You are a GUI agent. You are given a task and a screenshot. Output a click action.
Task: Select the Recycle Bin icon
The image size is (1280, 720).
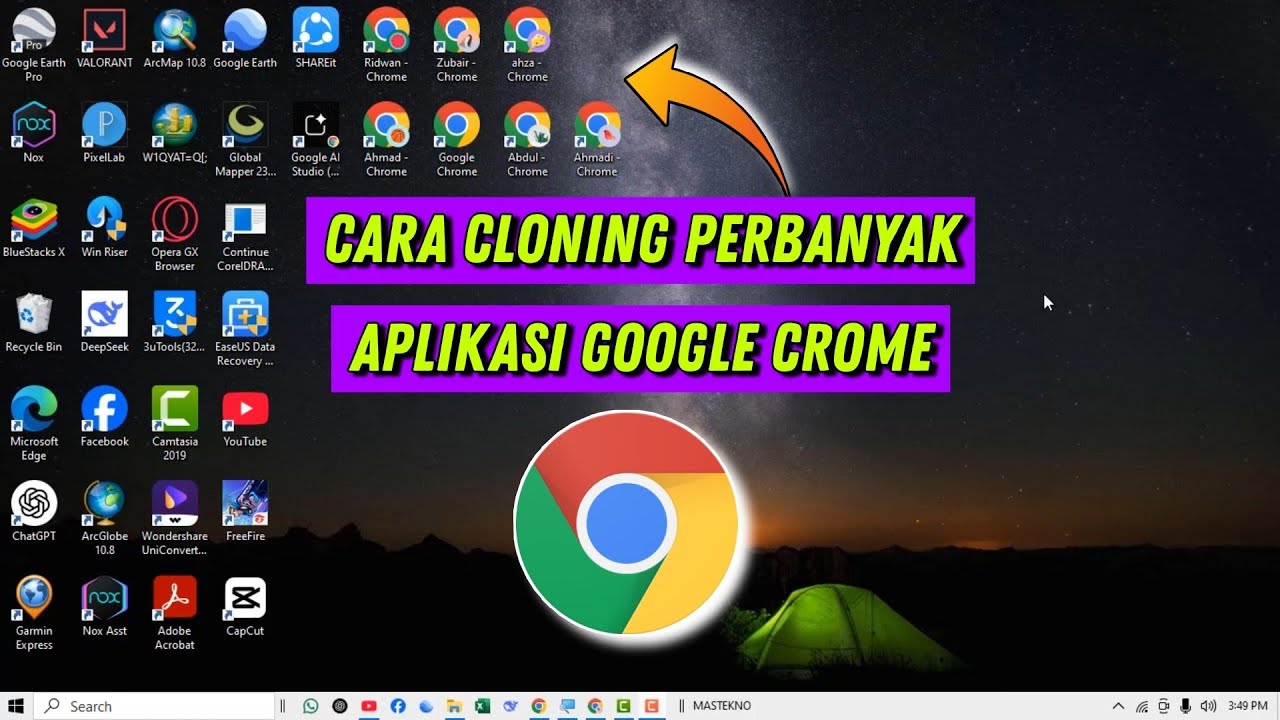coord(34,322)
